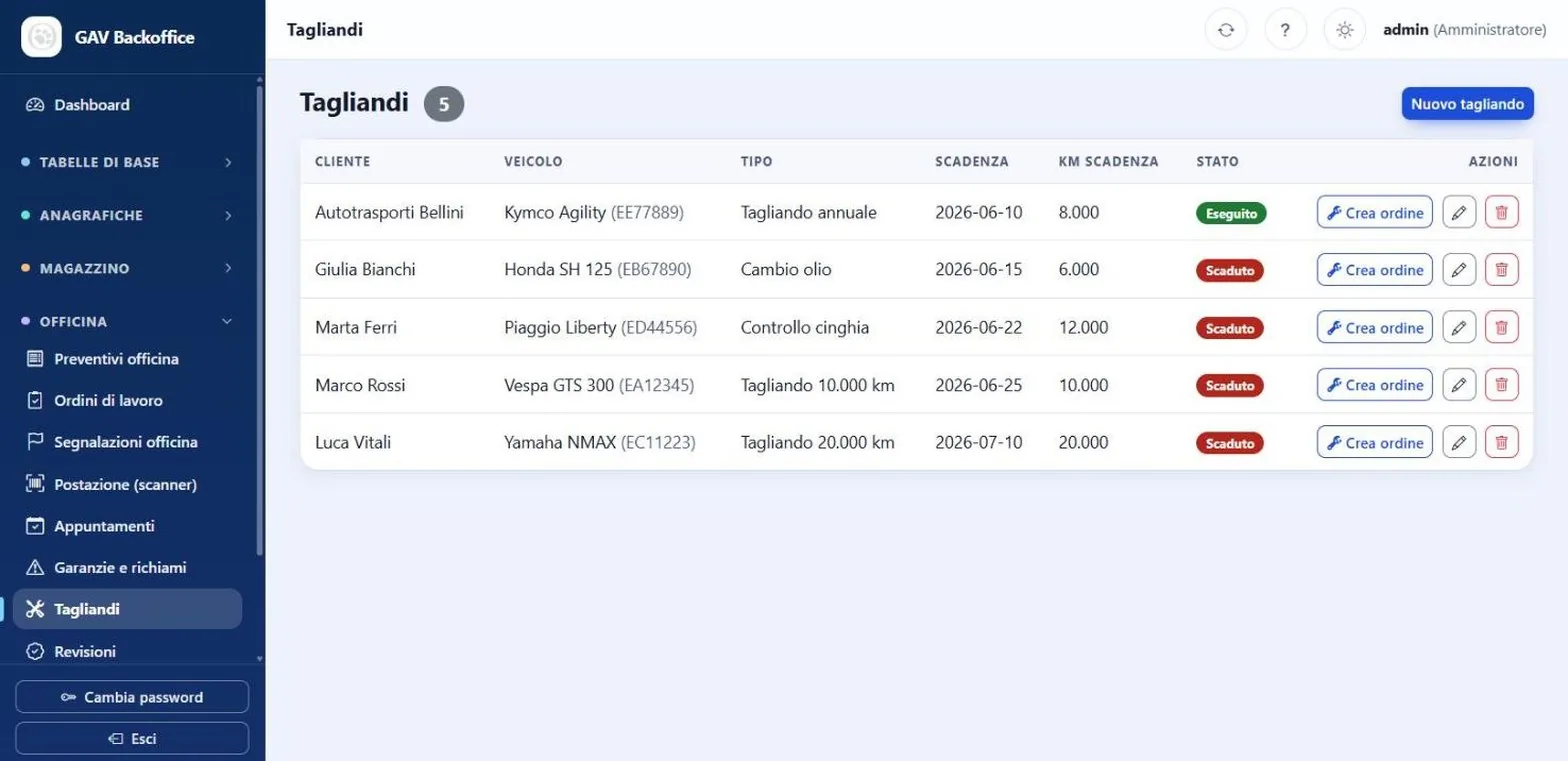Select Tagliandi in the sidebar
1568x761 pixels.
coord(127,609)
